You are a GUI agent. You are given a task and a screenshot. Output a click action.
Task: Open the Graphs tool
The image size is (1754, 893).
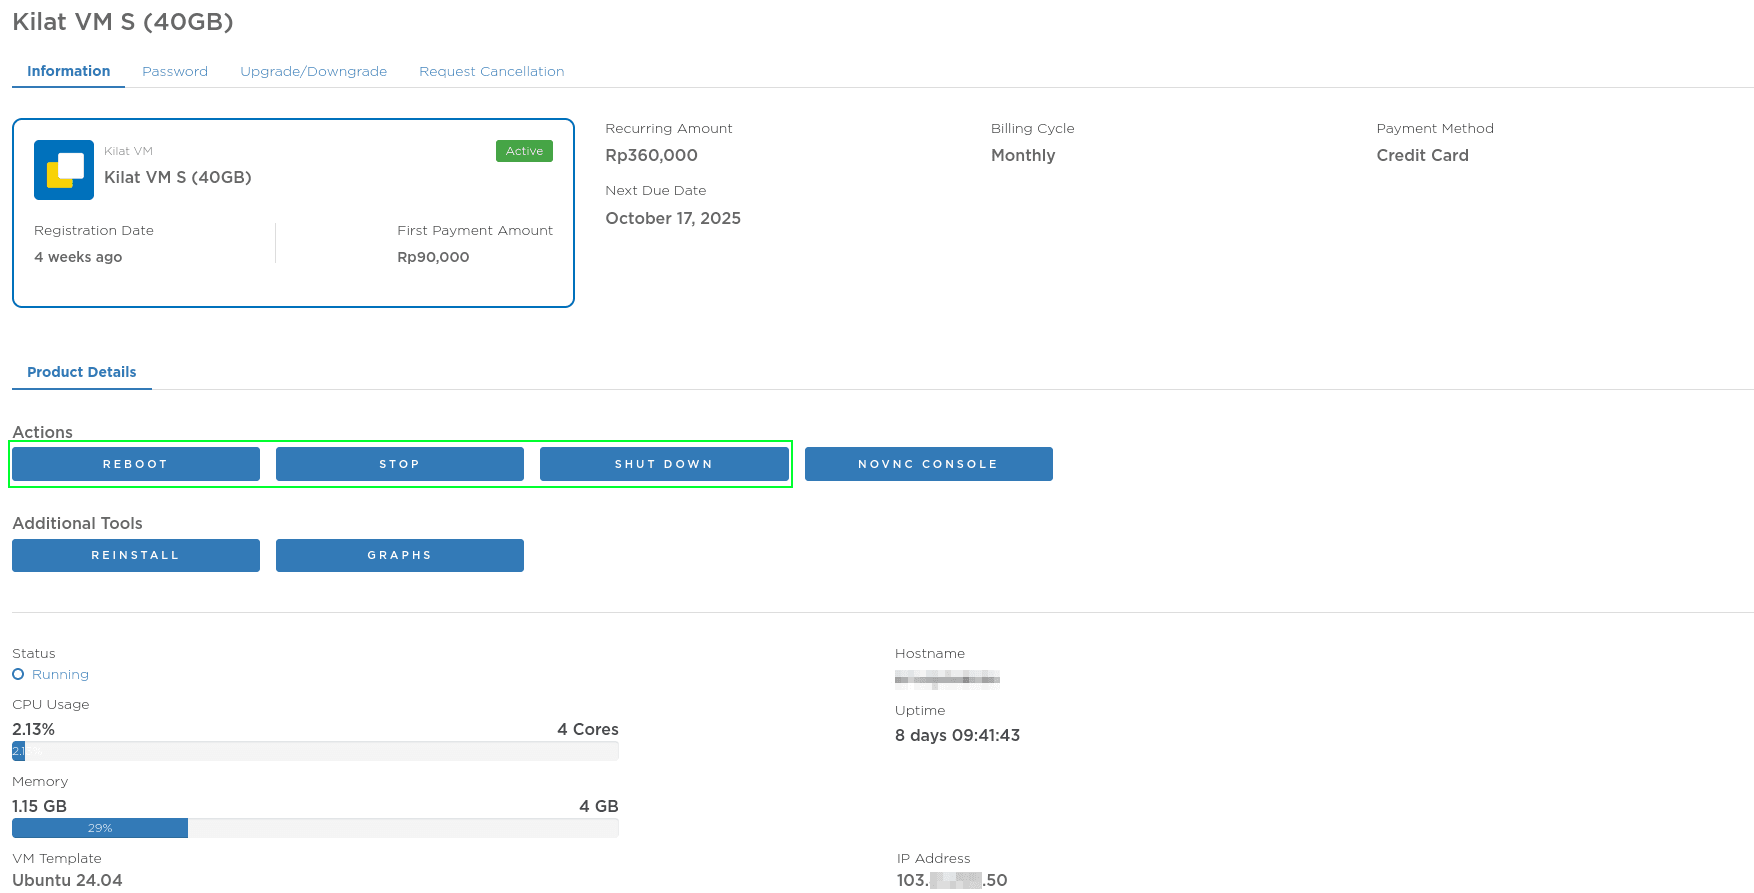pos(399,555)
